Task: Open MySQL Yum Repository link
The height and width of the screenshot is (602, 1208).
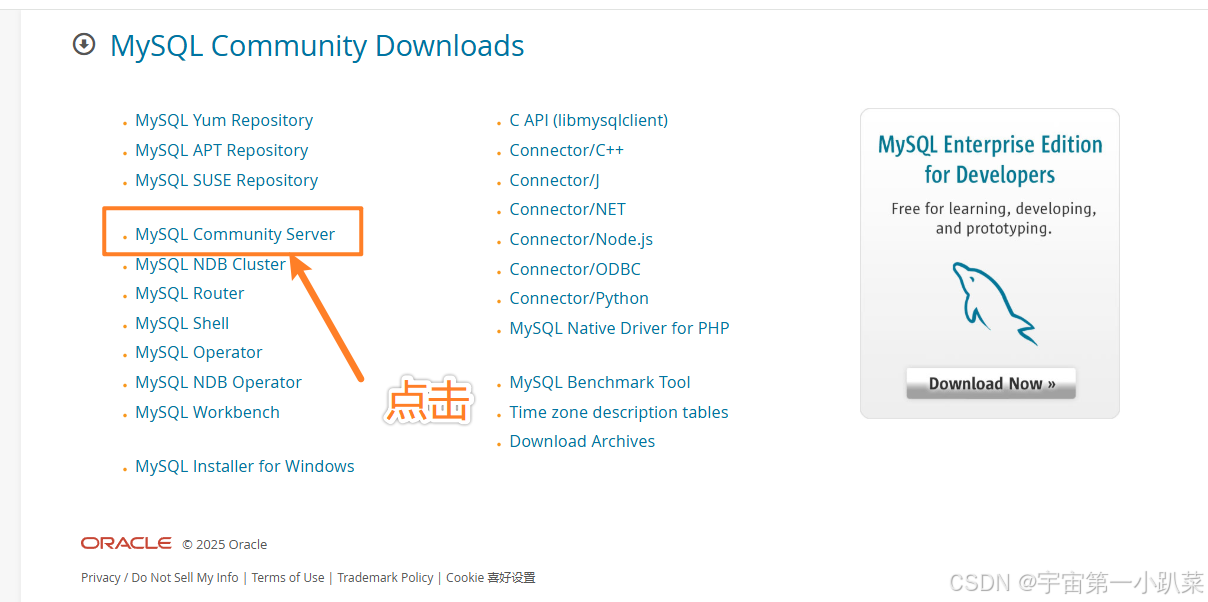Action: point(224,120)
